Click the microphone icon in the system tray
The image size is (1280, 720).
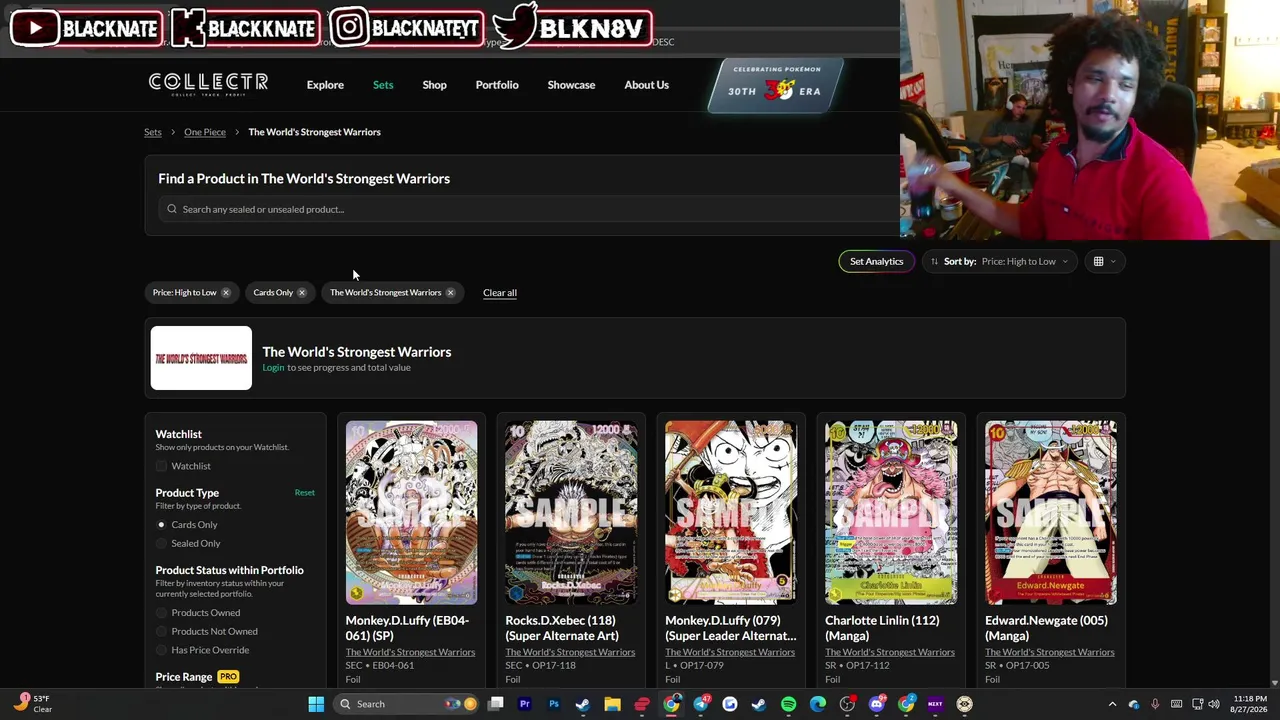[x=1155, y=704]
